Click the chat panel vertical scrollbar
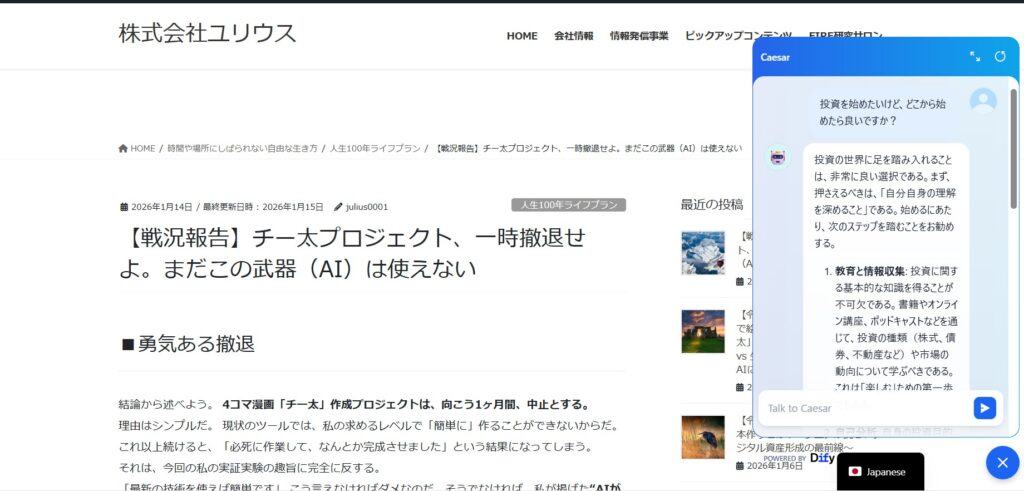This screenshot has height=491, width=1024. point(1012,150)
